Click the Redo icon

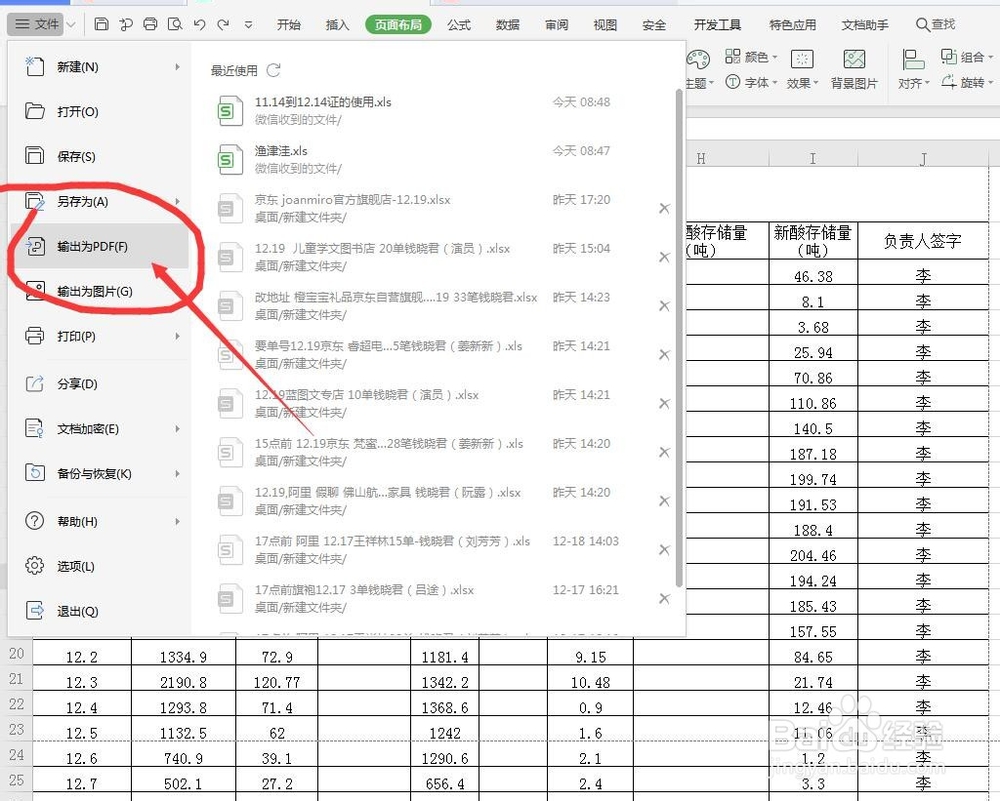click(x=221, y=23)
